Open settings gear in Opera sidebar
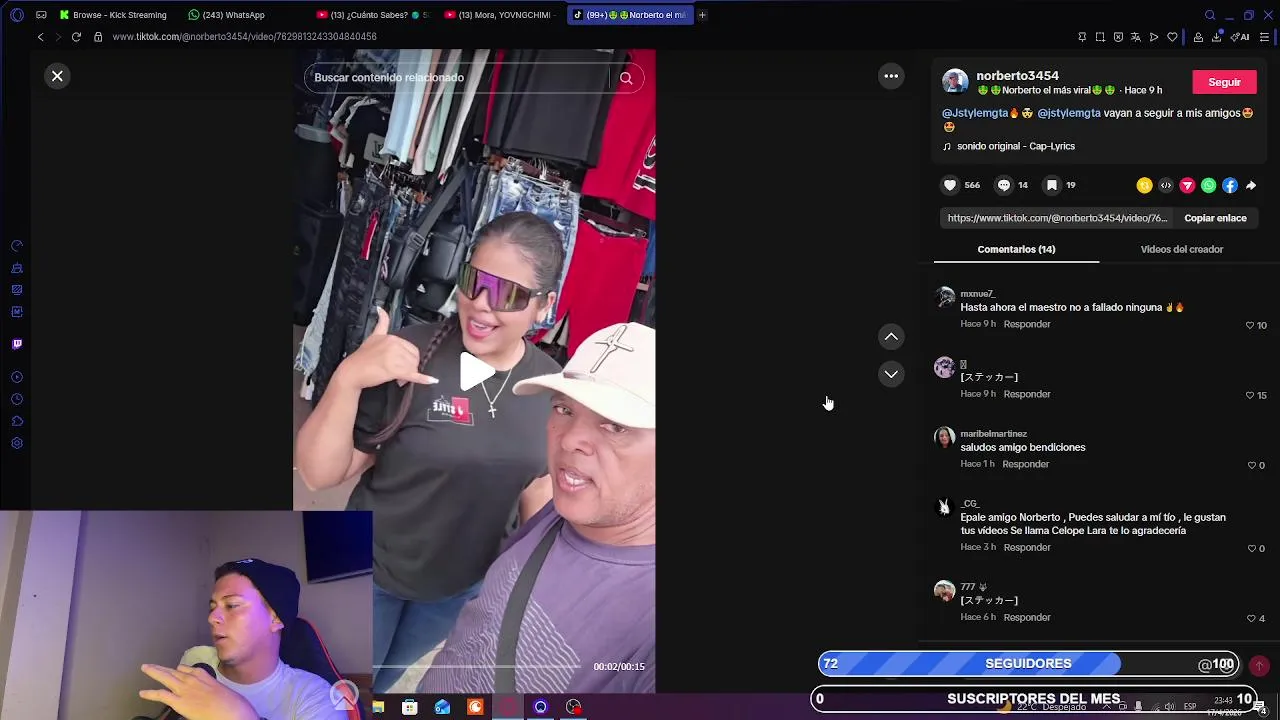 click(17, 443)
